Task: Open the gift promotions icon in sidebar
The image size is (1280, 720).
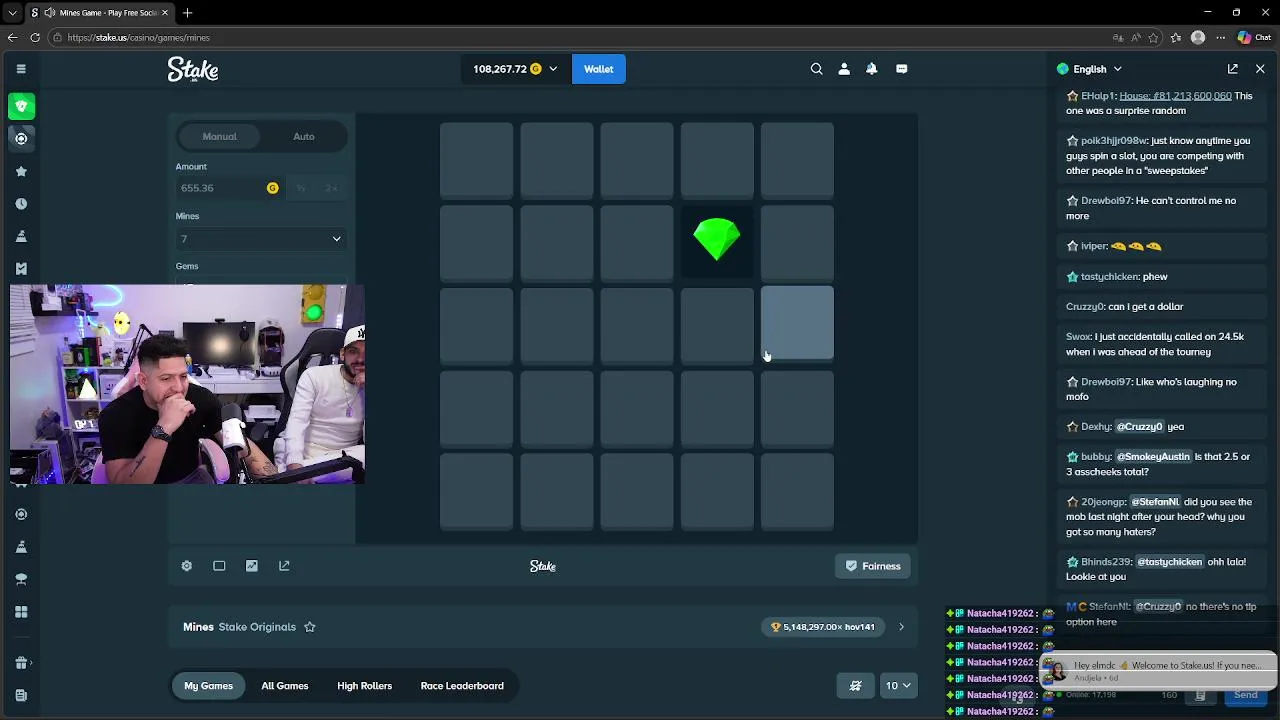Action: tap(21, 662)
